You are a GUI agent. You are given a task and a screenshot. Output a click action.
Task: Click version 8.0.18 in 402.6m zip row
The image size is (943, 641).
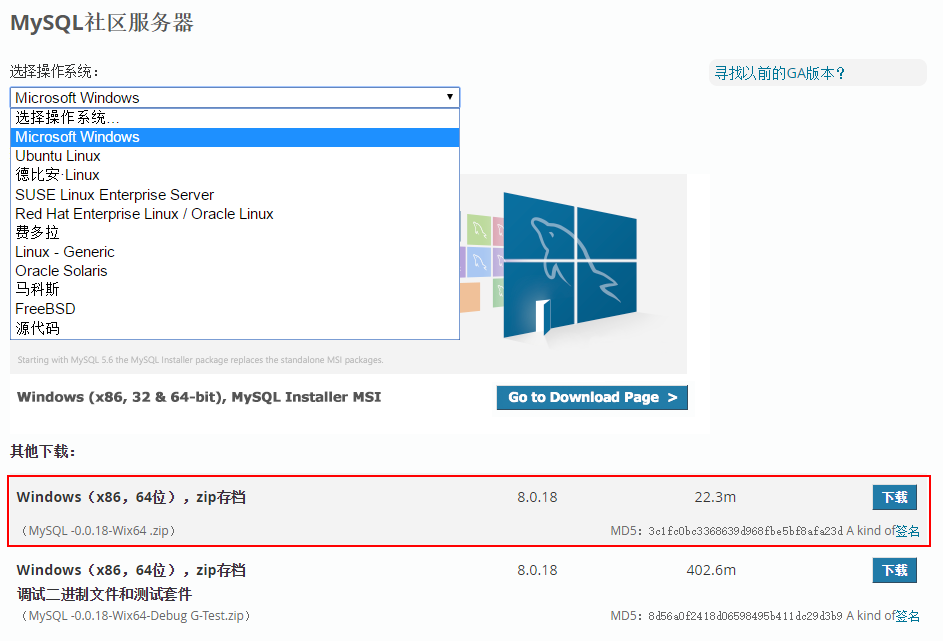(537, 570)
